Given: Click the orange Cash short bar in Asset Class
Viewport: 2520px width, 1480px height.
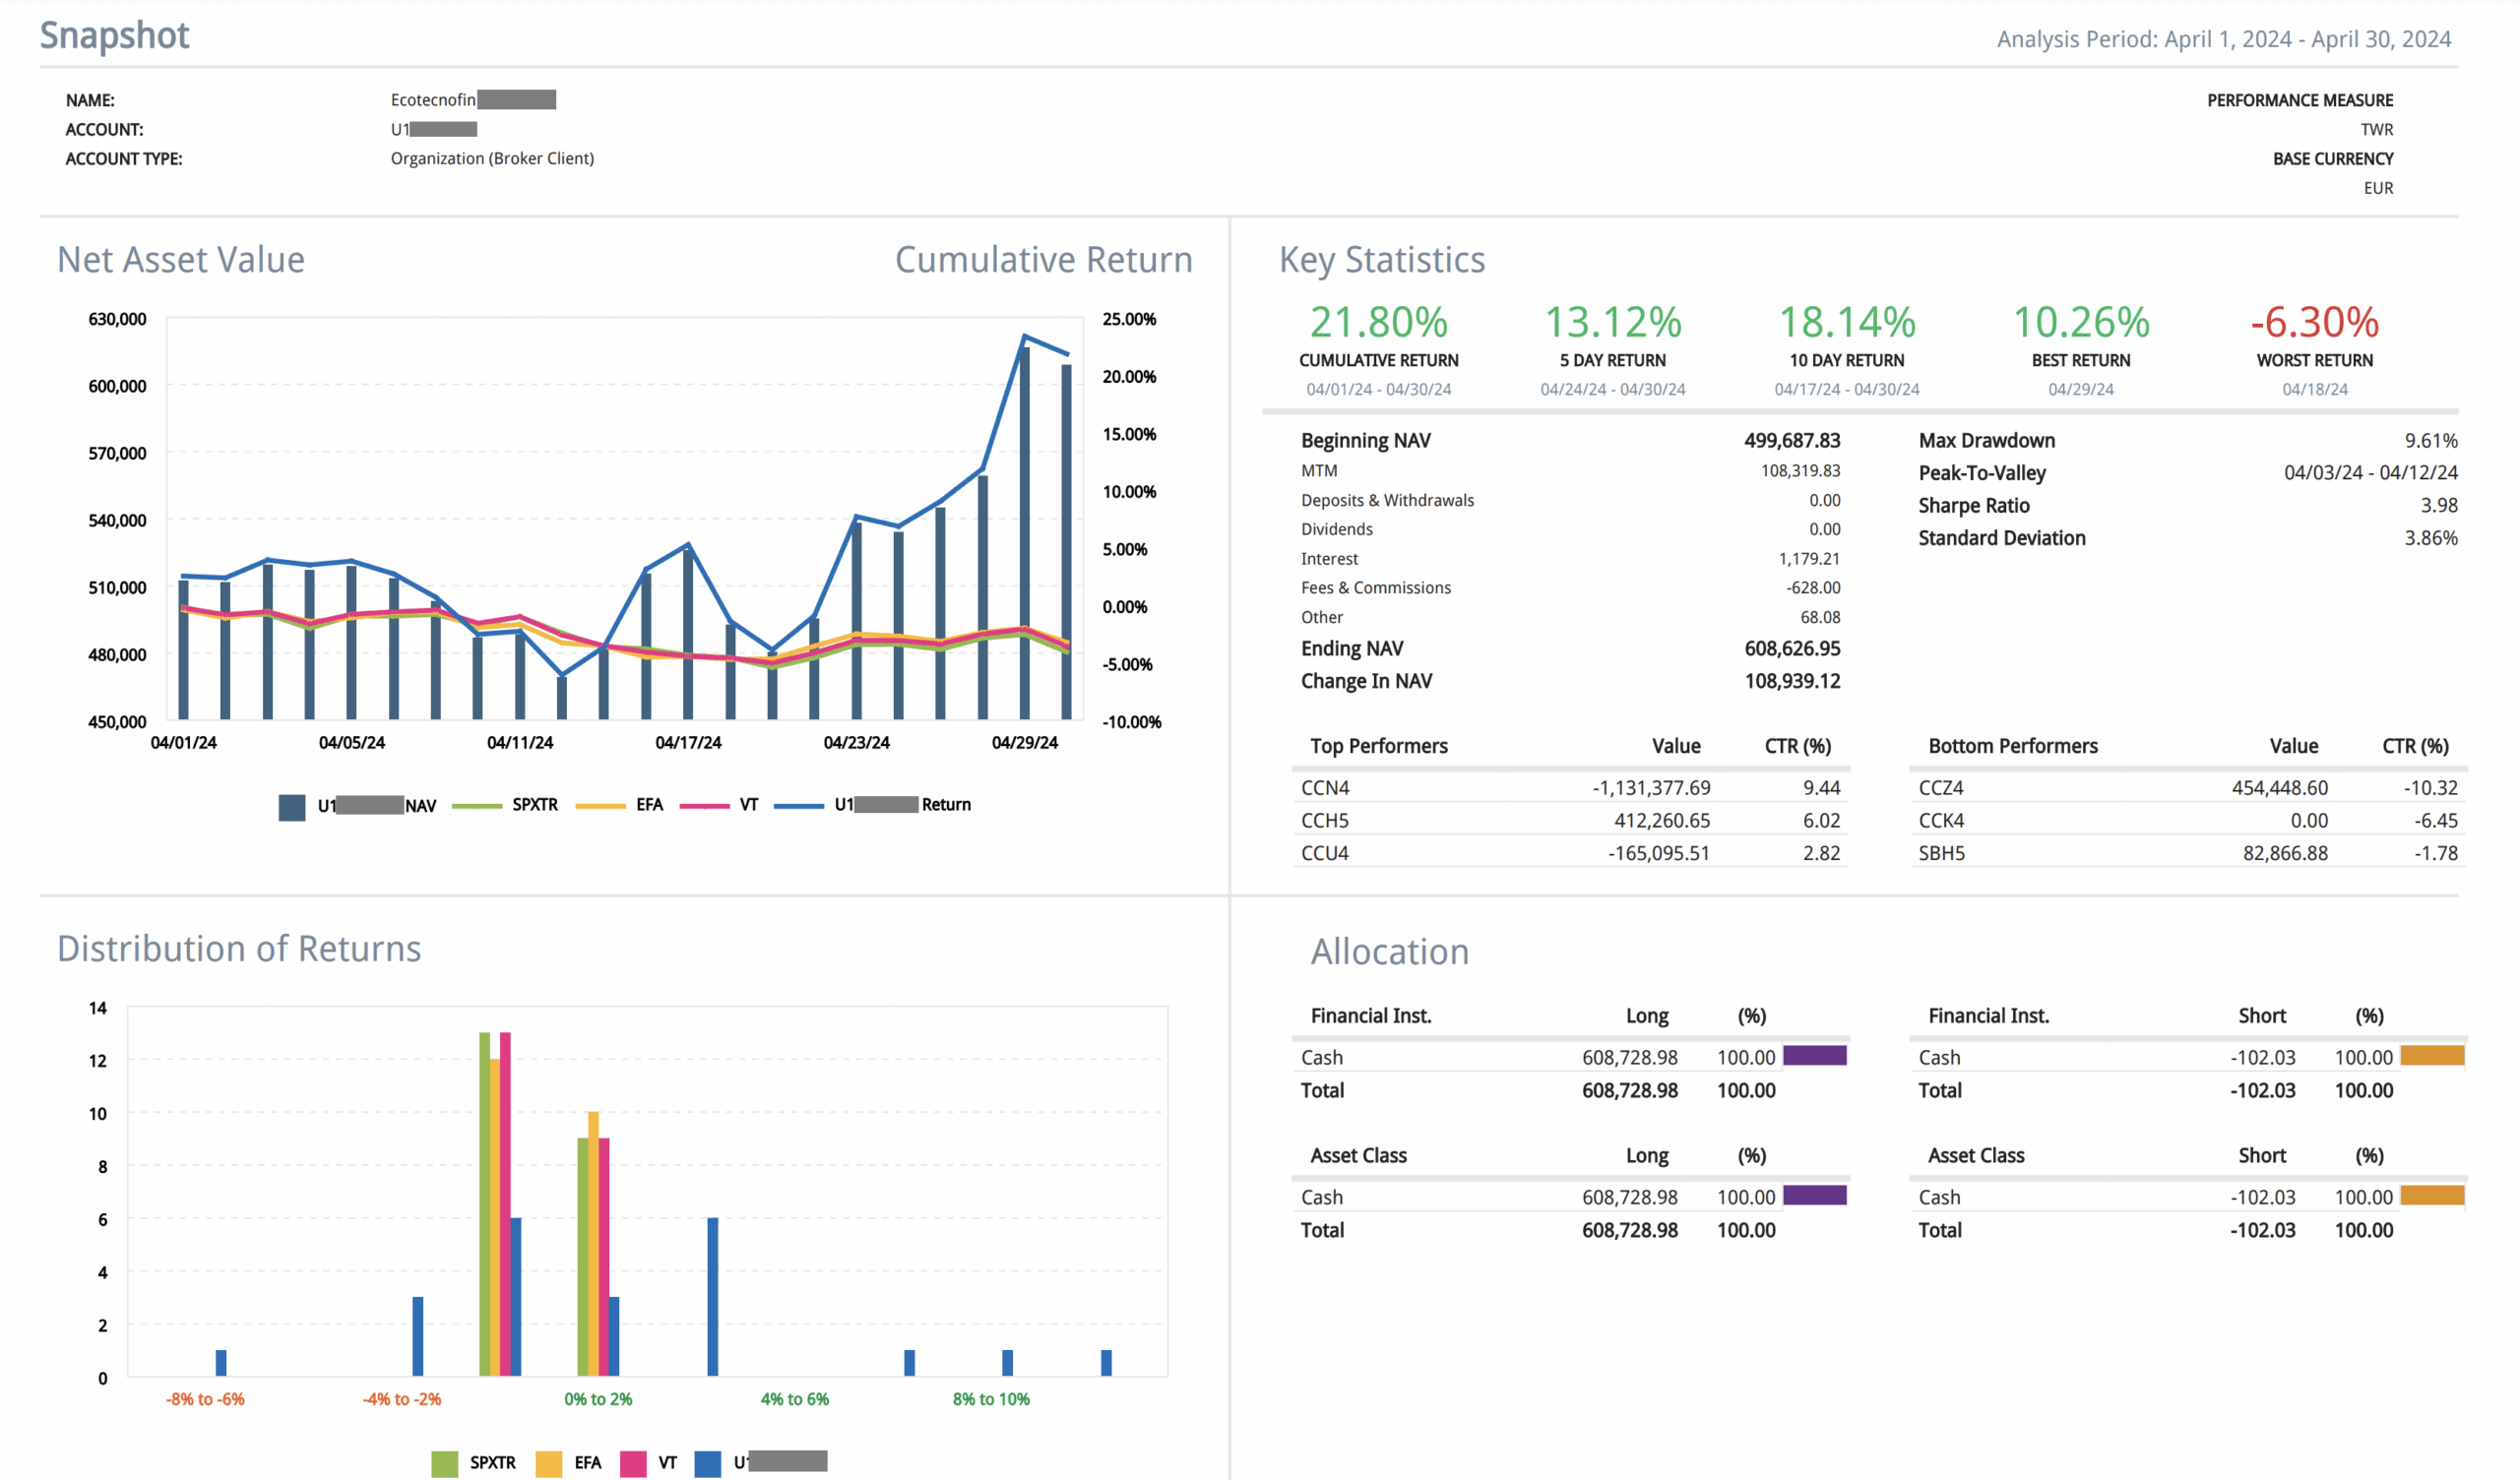Looking at the screenshot, I should tap(2432, 1196).
